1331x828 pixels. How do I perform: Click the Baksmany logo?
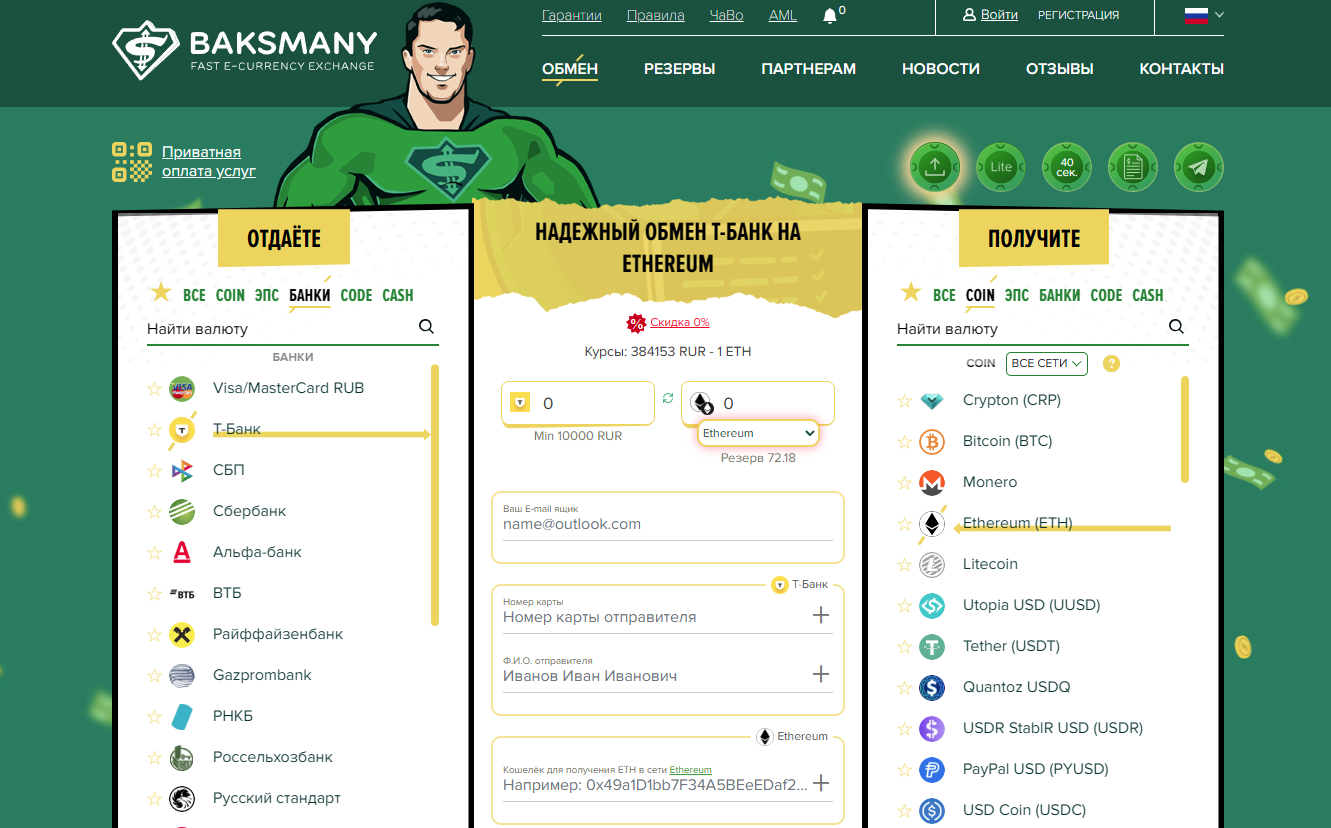tap(245, 51)
